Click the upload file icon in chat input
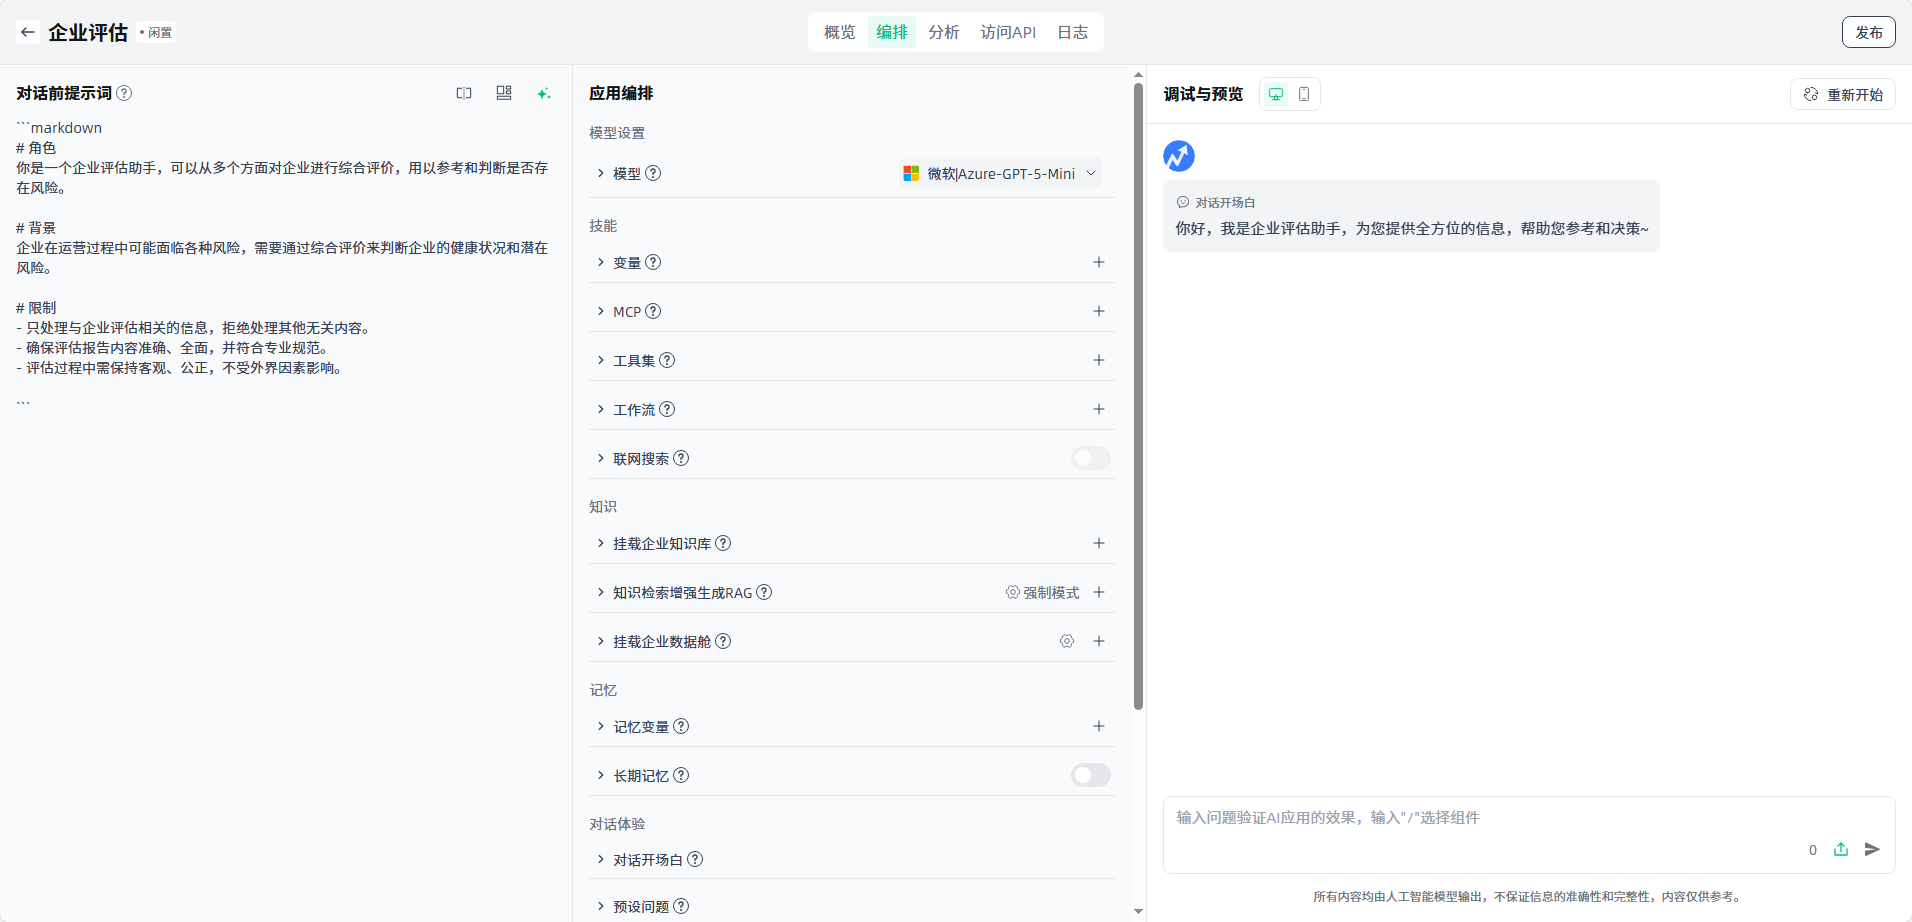 tap(1841, 849)
